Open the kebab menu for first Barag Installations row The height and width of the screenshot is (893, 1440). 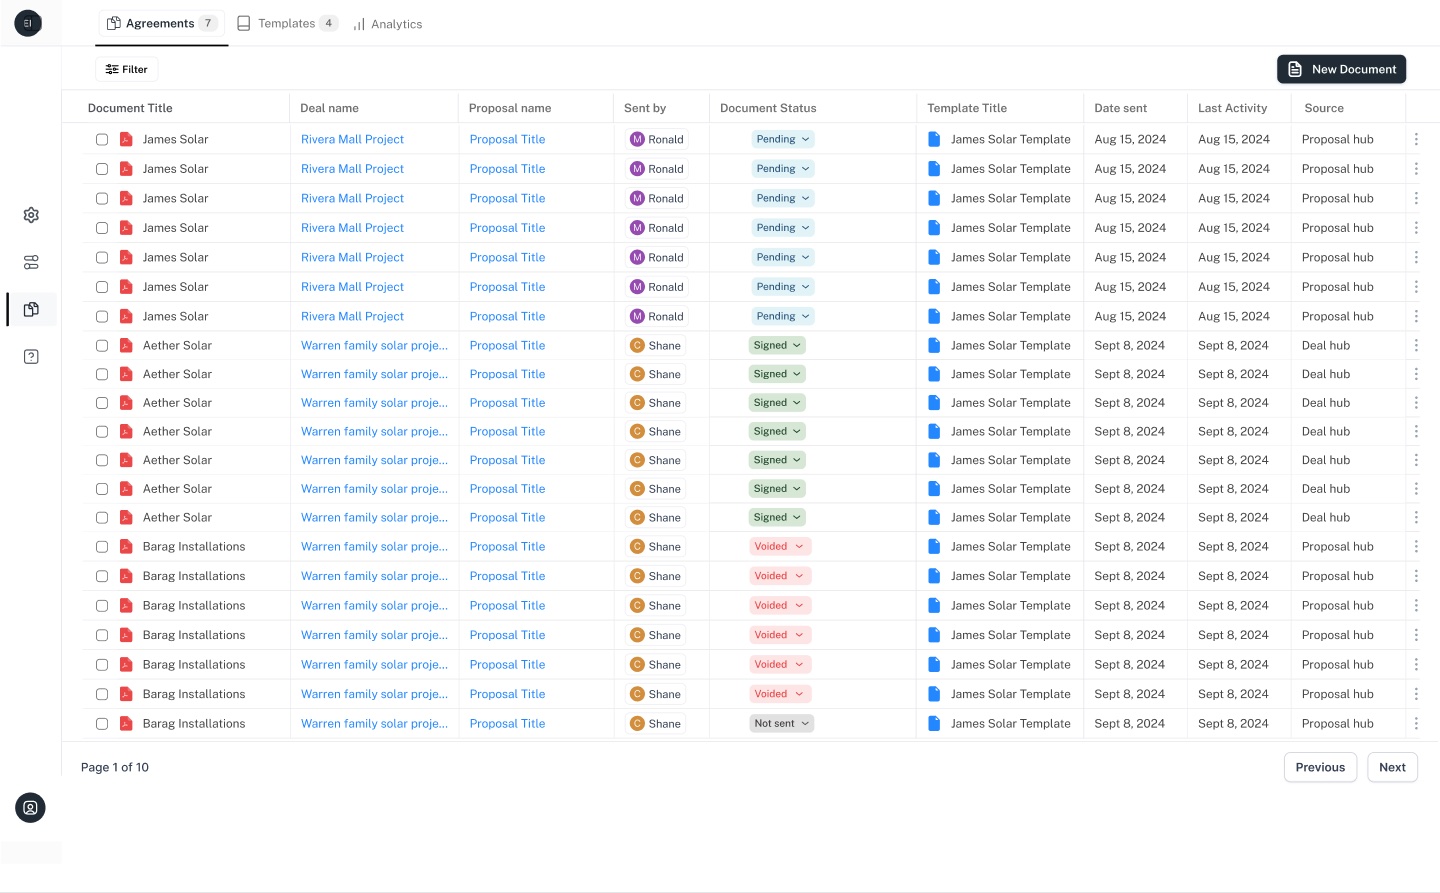pos(1416,546)
